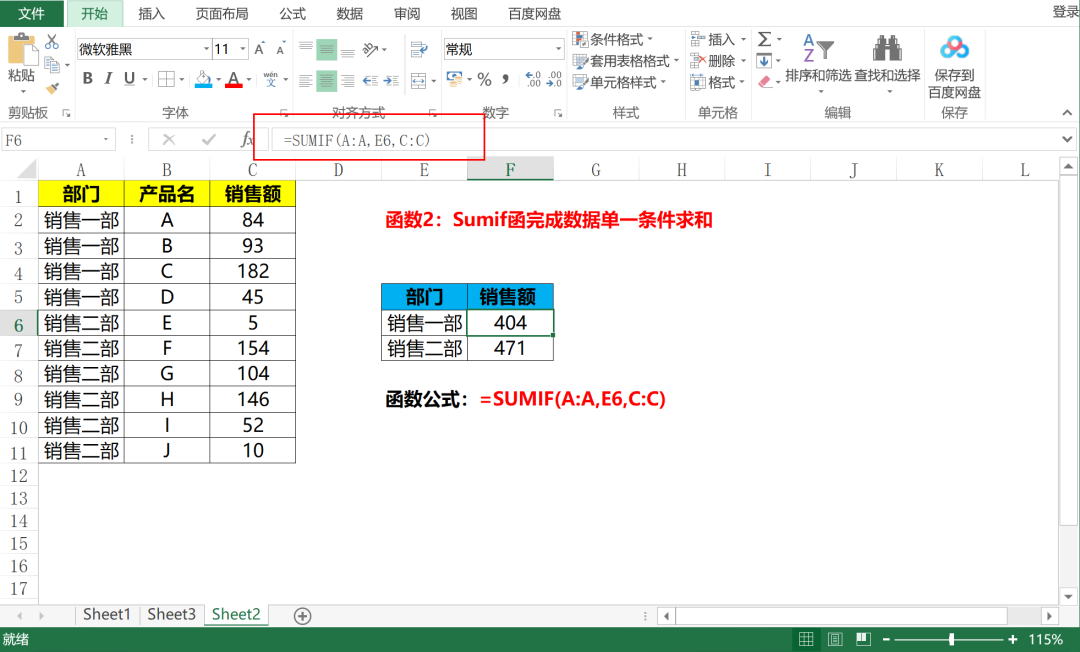Toggle Center horizontal alignment
This screenshot has width=1080, height=652.
326,81
